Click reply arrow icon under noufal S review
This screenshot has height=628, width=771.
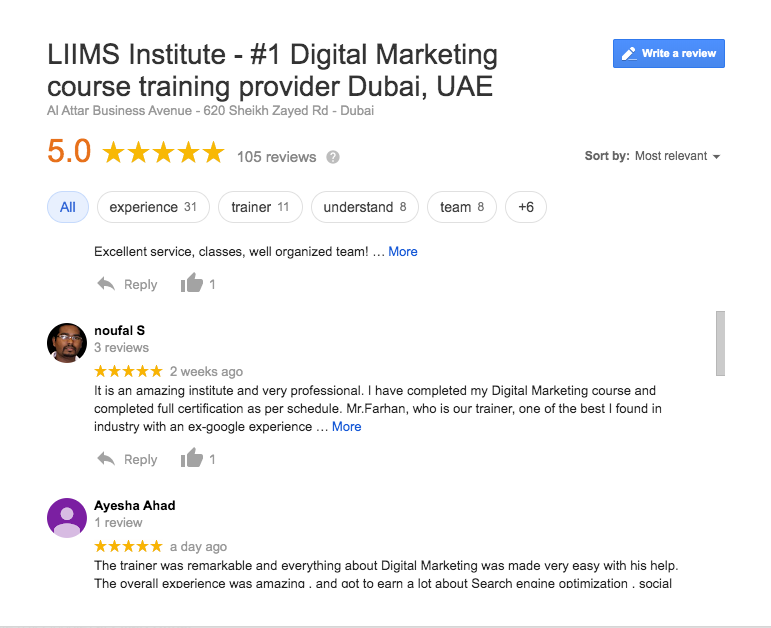(106, 459)
